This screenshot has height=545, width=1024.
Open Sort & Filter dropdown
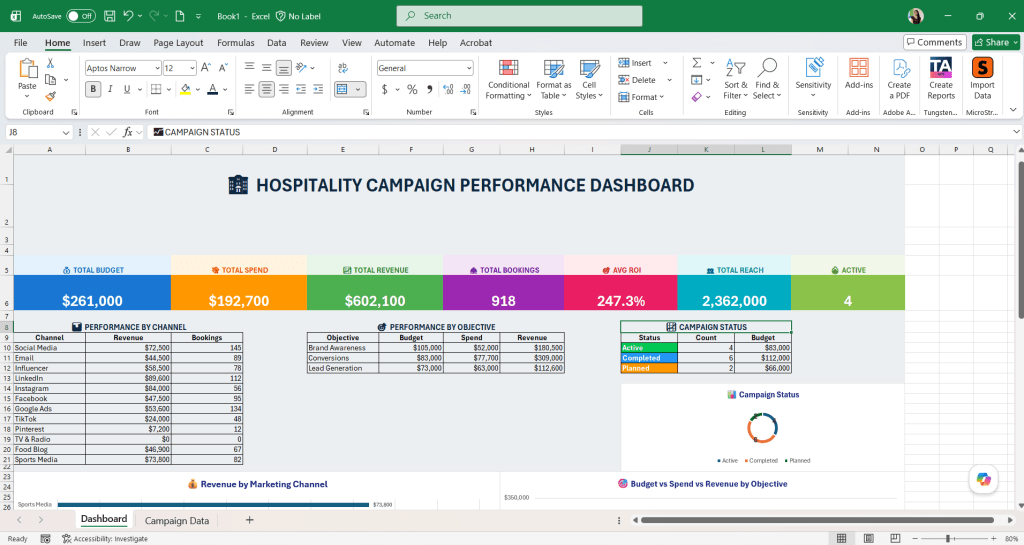735,78
